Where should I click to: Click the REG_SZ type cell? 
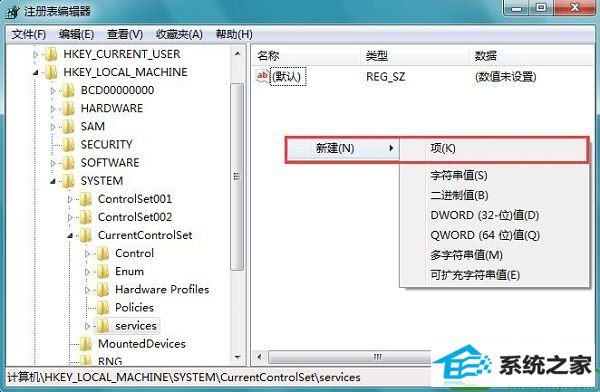click(x=385, y=77)
